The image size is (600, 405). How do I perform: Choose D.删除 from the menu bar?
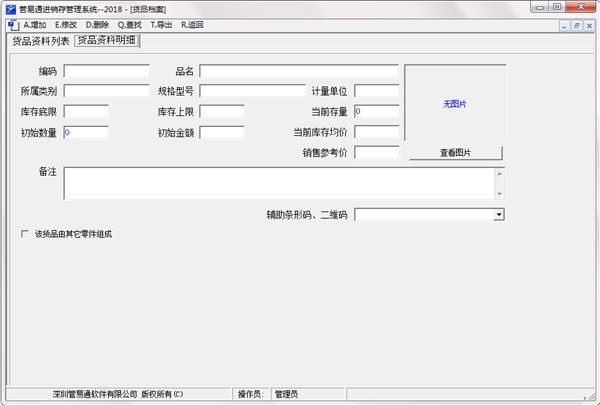(x=97, y=25)
